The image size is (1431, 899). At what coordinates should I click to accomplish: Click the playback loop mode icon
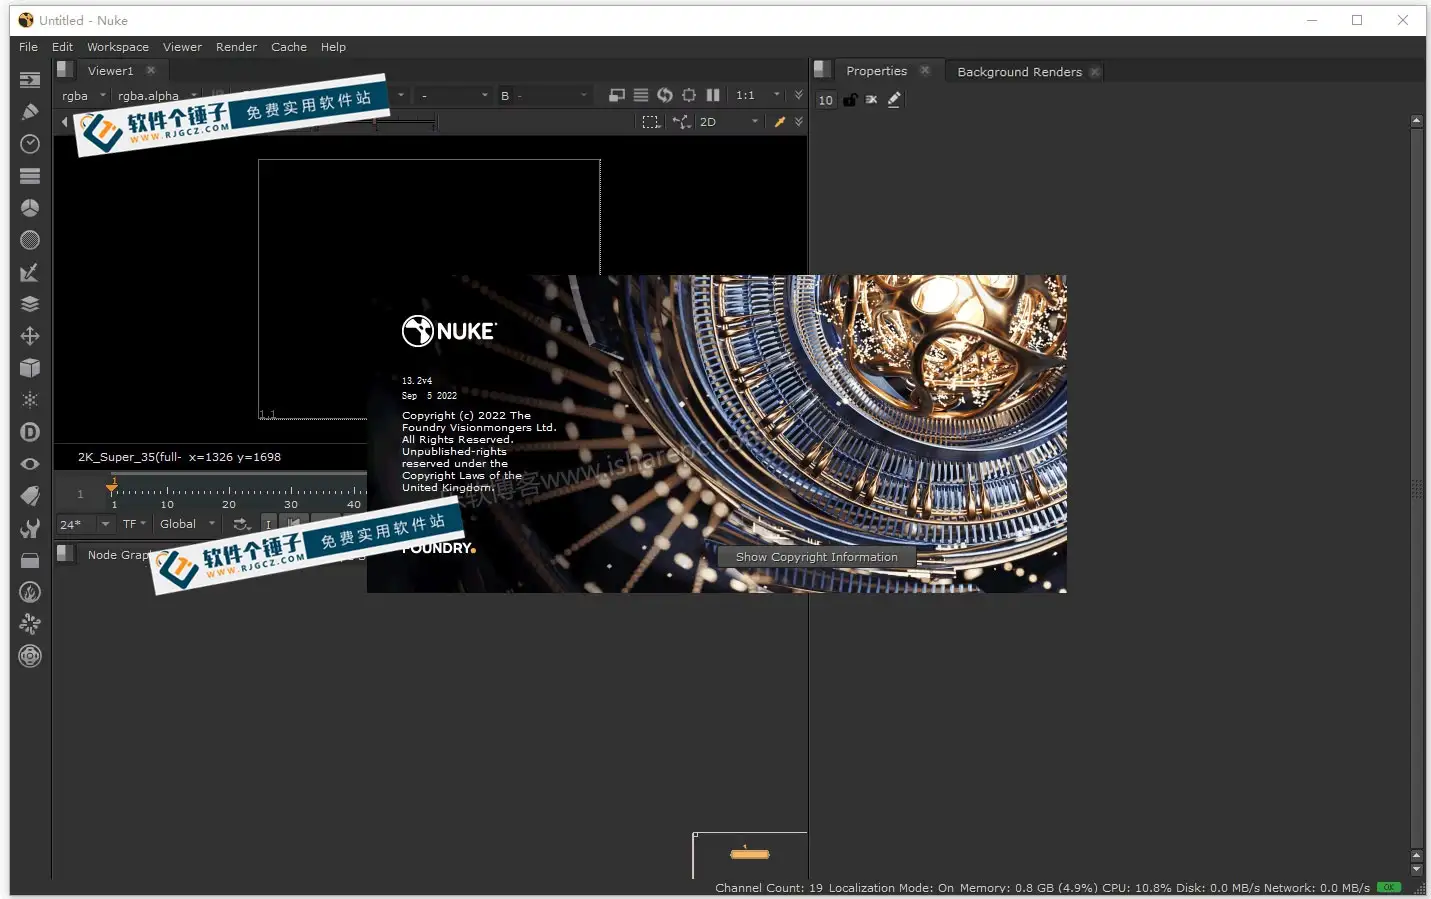(241, 524)
